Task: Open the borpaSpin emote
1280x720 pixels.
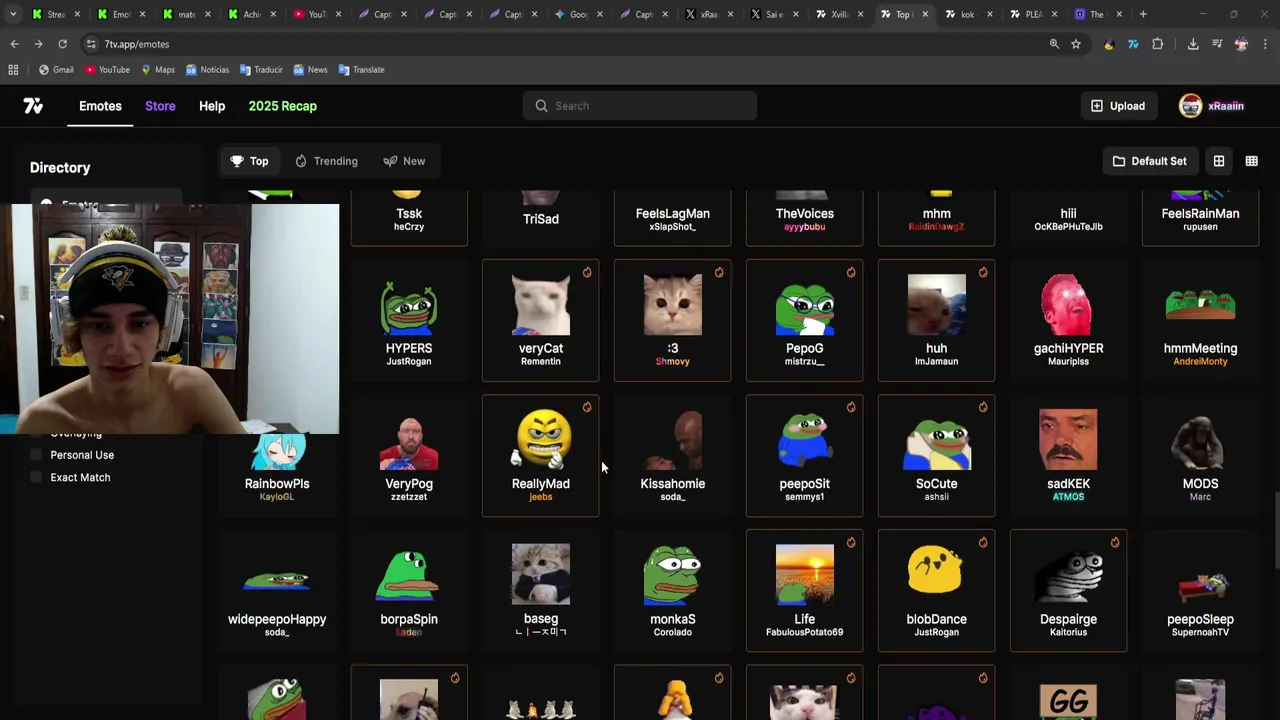Action: [x=409, y=591]
